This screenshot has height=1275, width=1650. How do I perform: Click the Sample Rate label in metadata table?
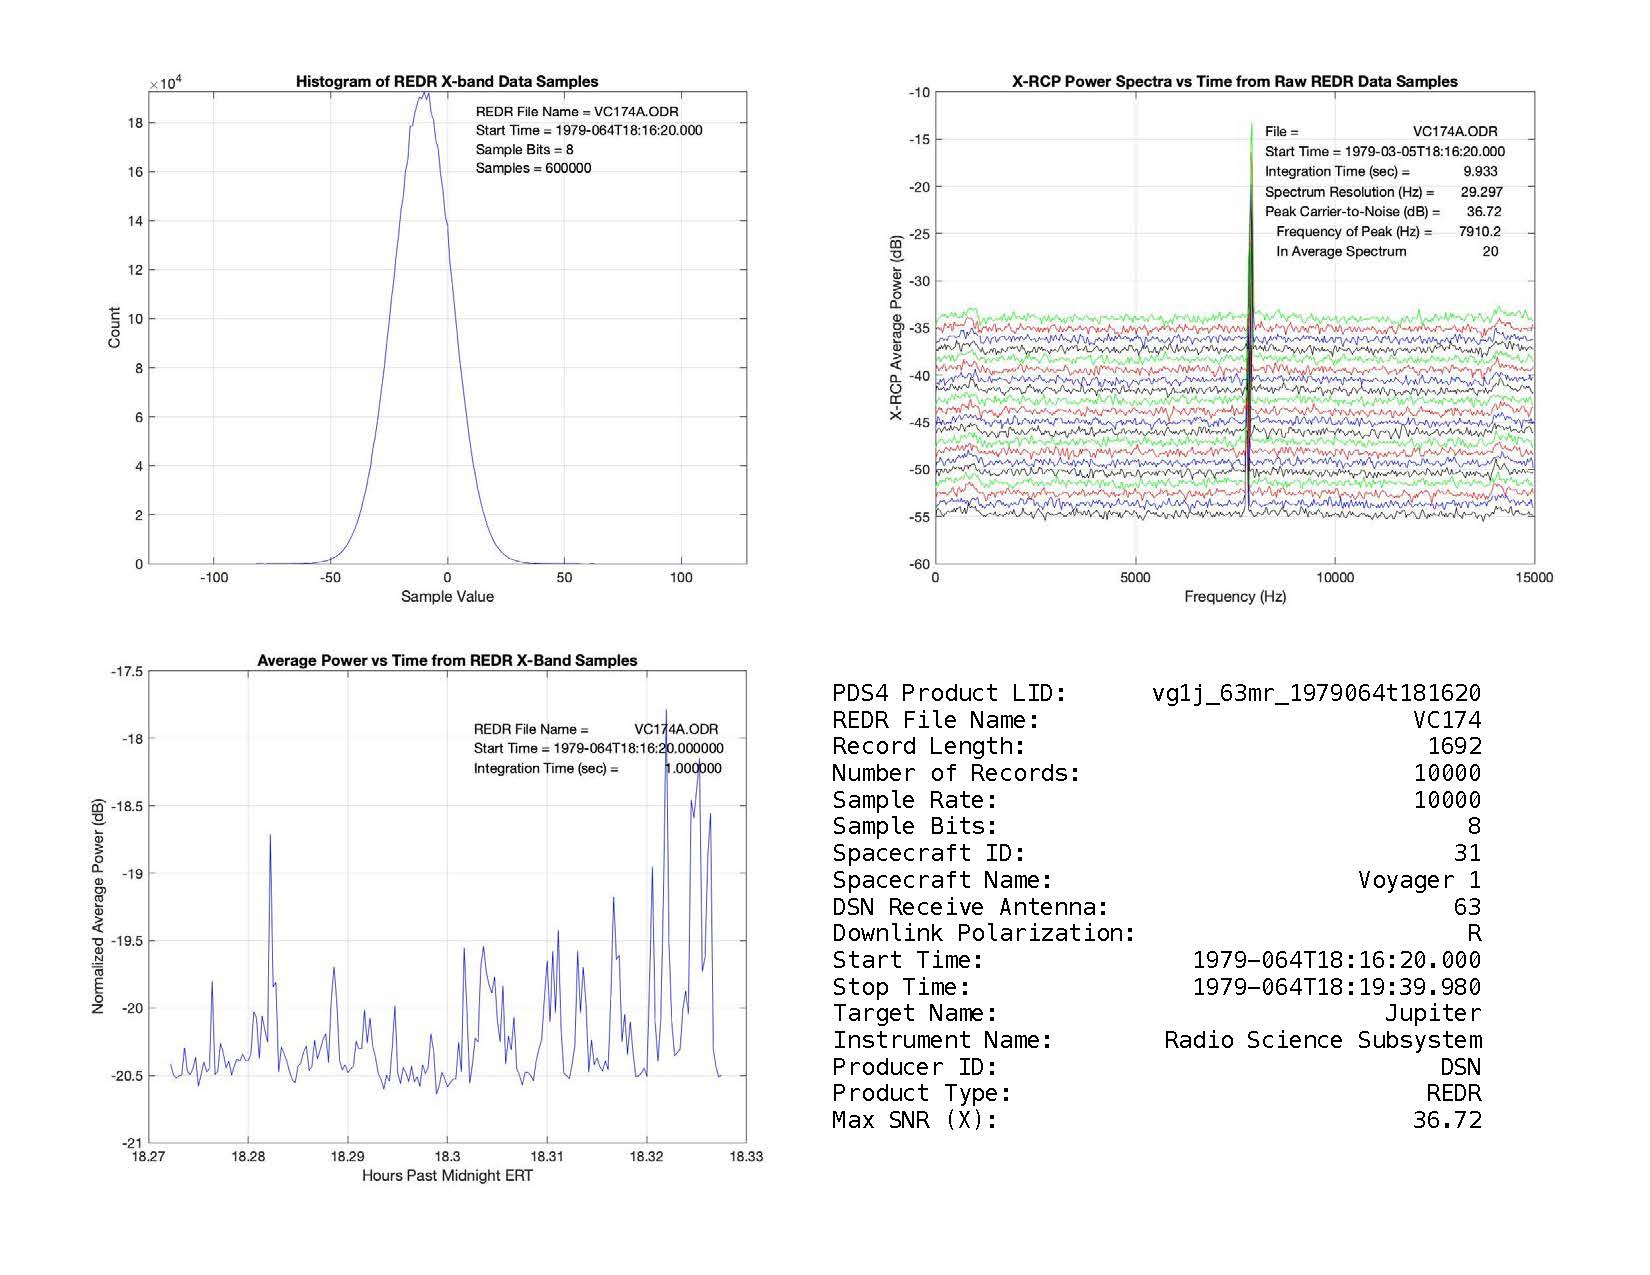(x=914, y=801)
